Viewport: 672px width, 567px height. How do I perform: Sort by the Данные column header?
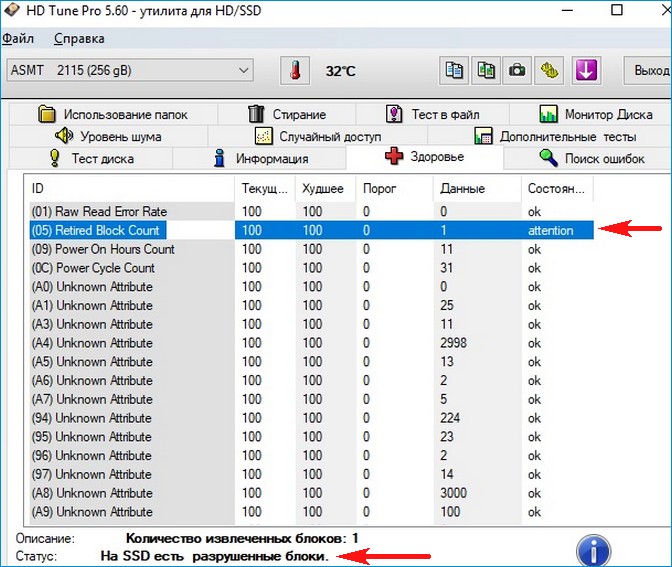[461, 188]
